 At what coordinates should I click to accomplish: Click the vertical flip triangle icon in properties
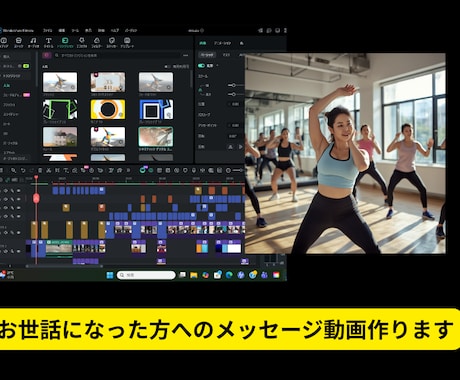coord(240,147)
